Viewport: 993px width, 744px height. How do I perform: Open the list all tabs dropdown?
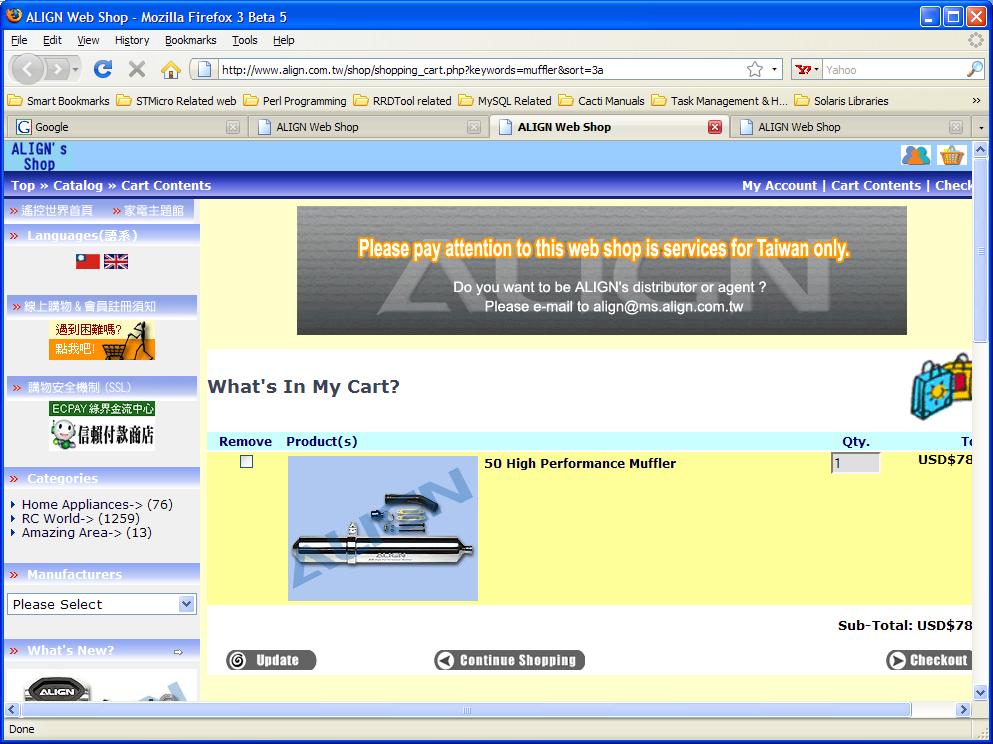(981, 127)
